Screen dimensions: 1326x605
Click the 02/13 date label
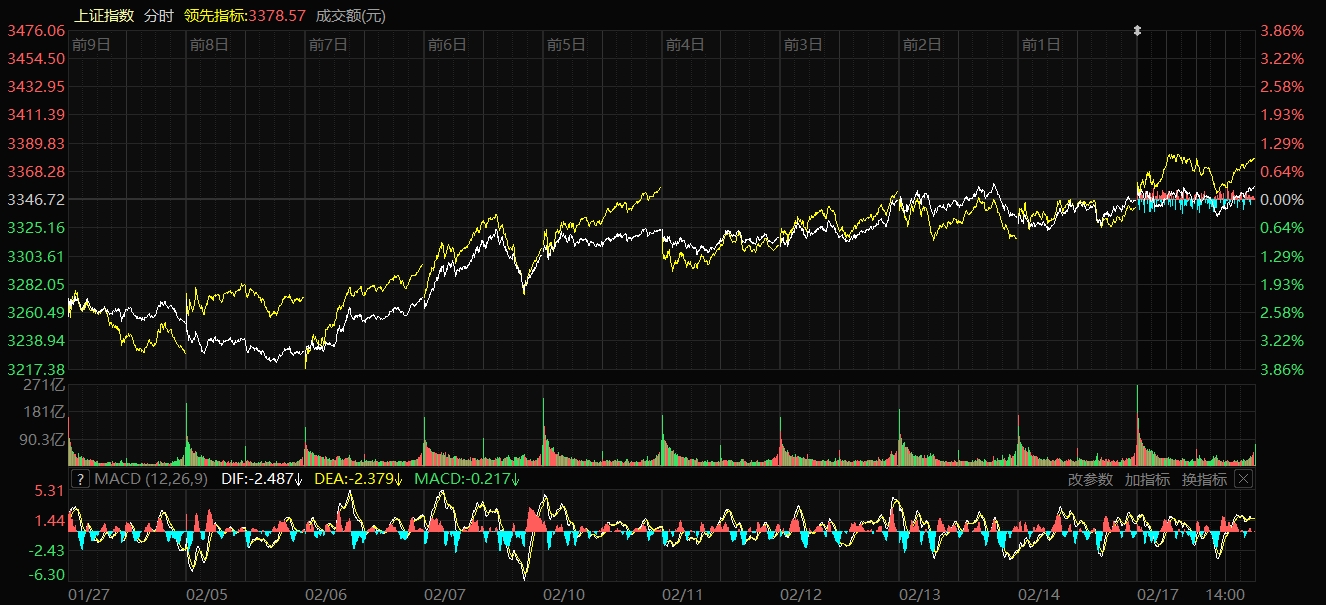(x=921, y=595)
